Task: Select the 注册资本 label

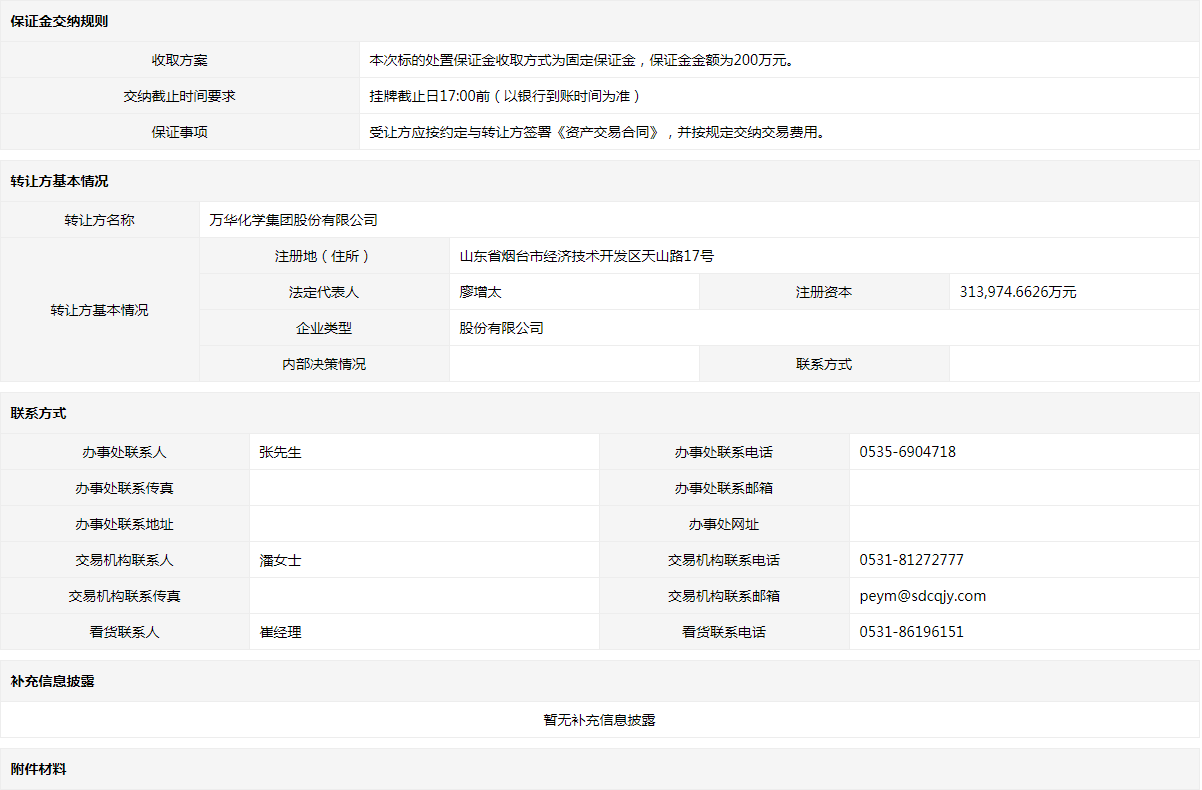Action: (x=824, y=292)
